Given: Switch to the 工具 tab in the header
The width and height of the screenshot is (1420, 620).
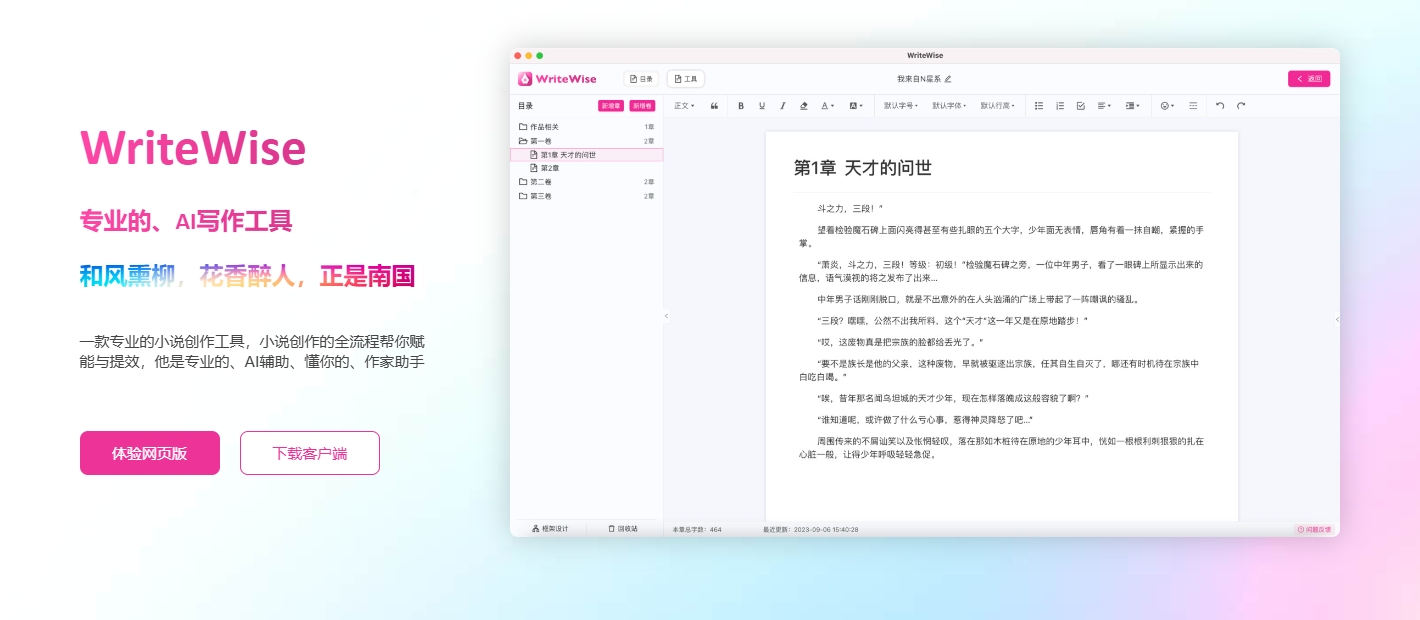Looking at the screenshot, I should (x=686, y=78).
